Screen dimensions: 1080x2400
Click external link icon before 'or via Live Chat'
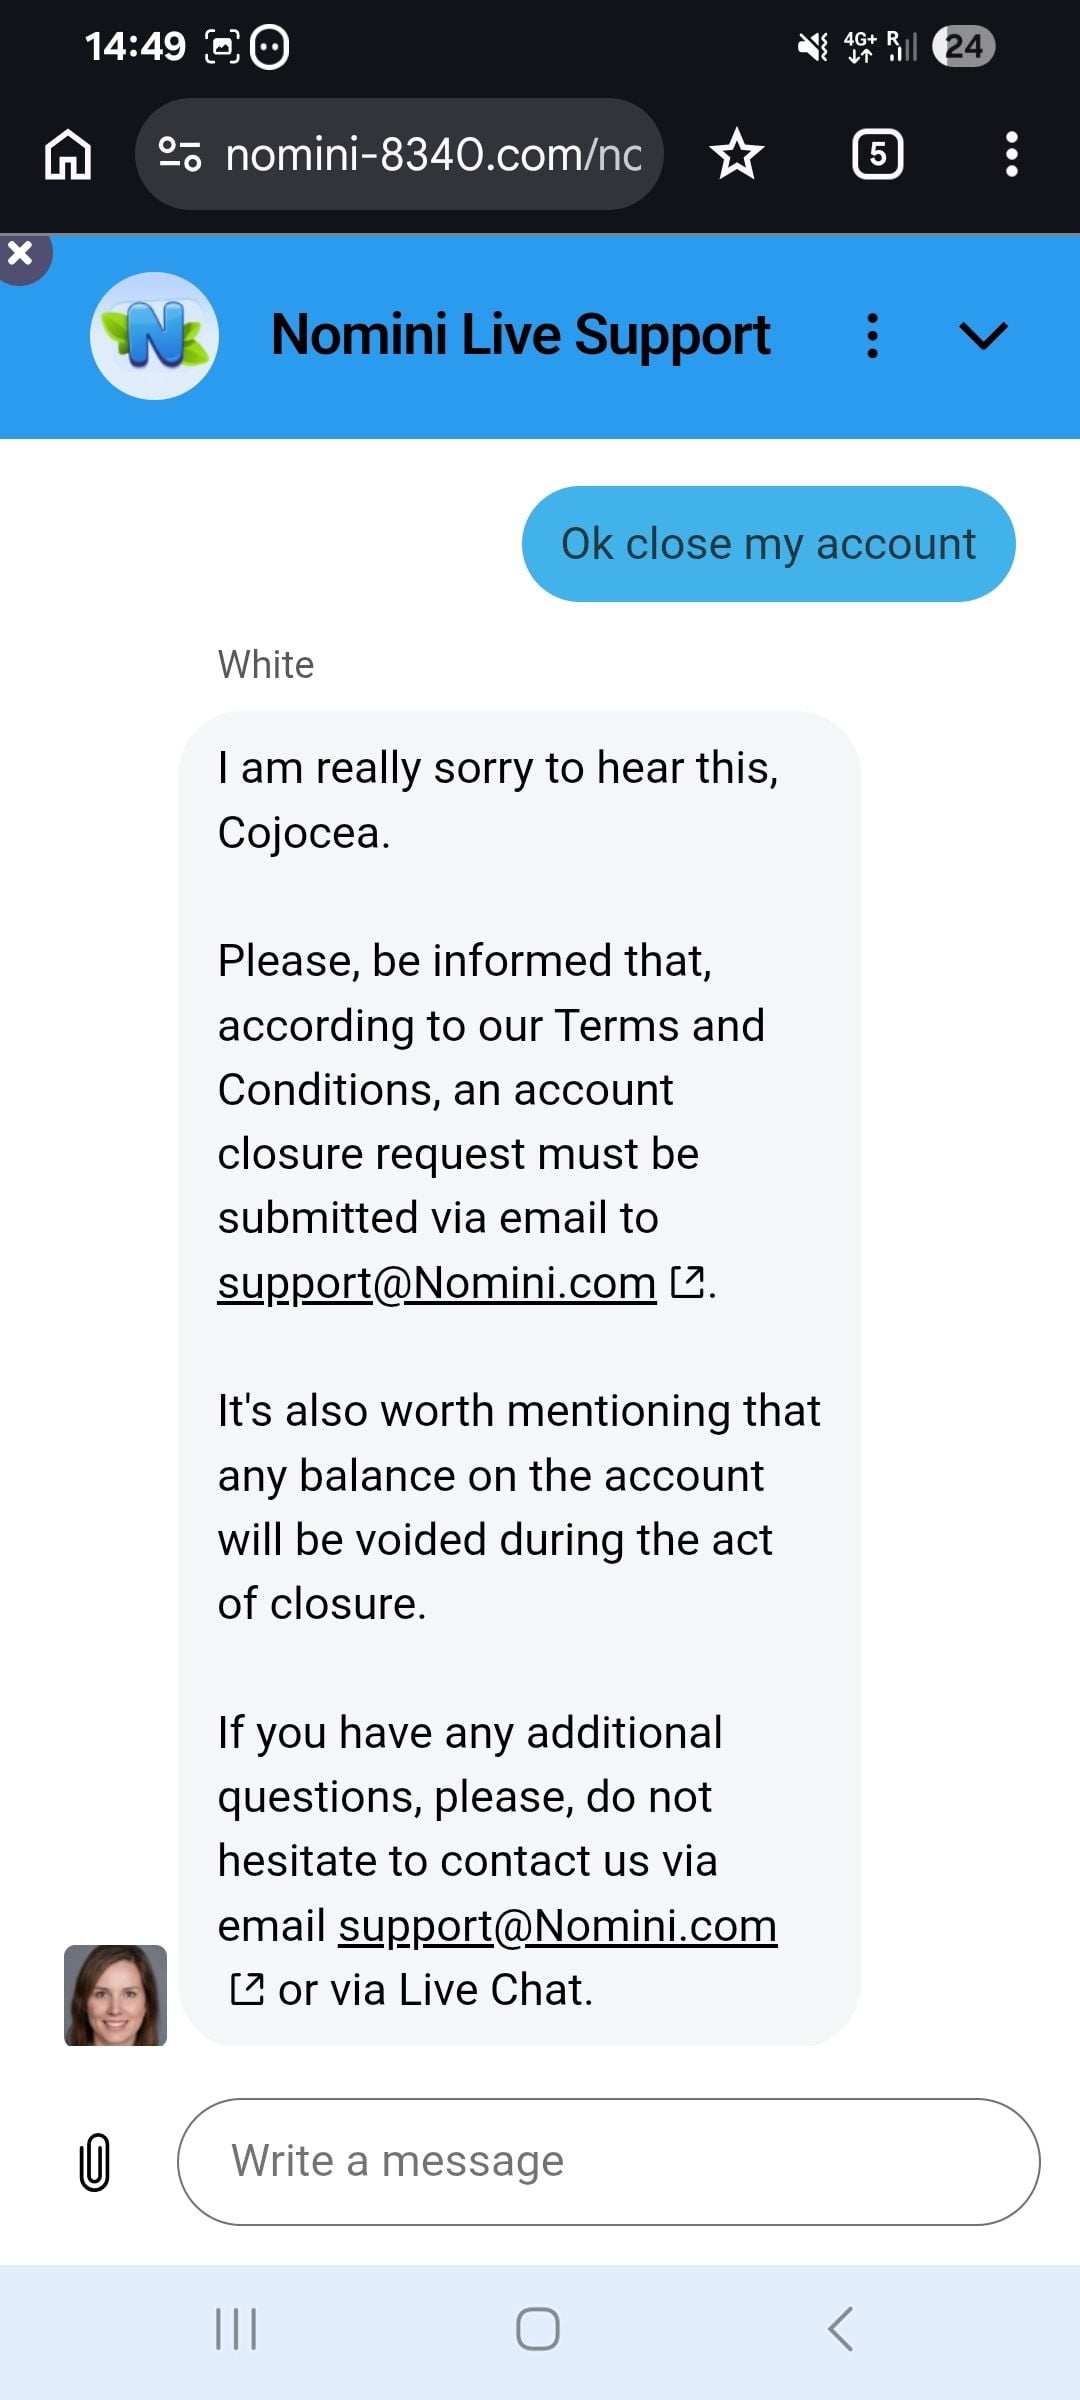coord(247,1990)
